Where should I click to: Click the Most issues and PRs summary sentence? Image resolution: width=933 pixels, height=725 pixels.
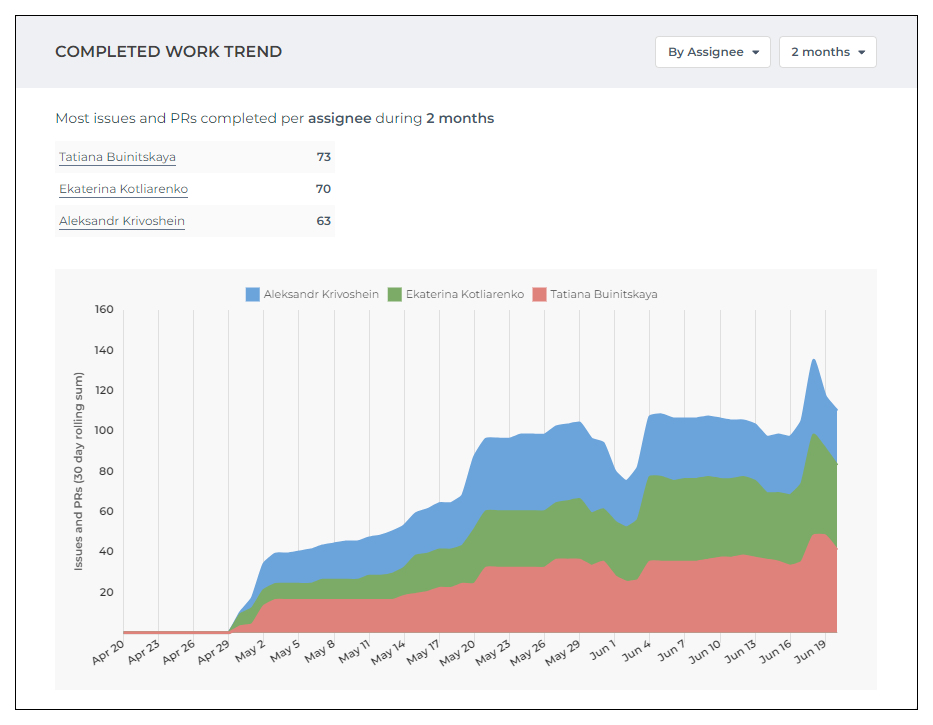tap(274, 118)
